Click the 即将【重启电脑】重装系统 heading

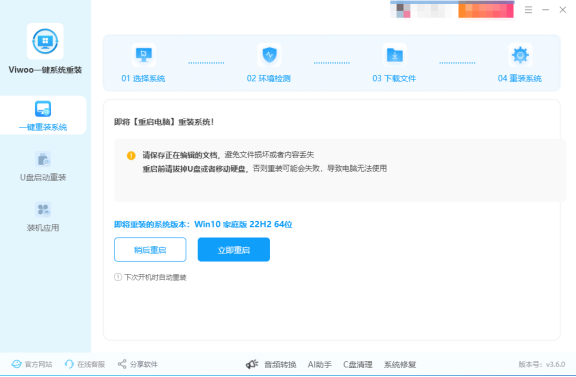point(164,122)
